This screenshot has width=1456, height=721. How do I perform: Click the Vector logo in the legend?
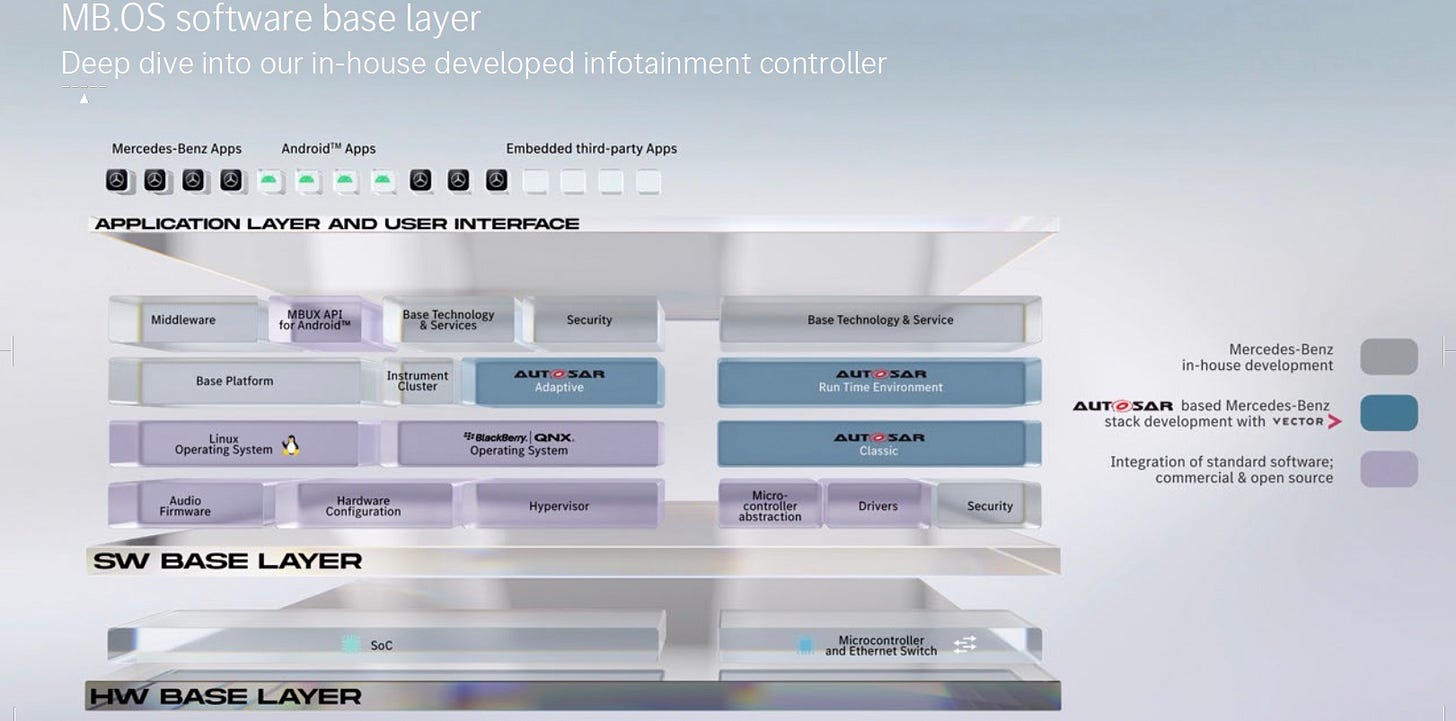click(1305, 421)
